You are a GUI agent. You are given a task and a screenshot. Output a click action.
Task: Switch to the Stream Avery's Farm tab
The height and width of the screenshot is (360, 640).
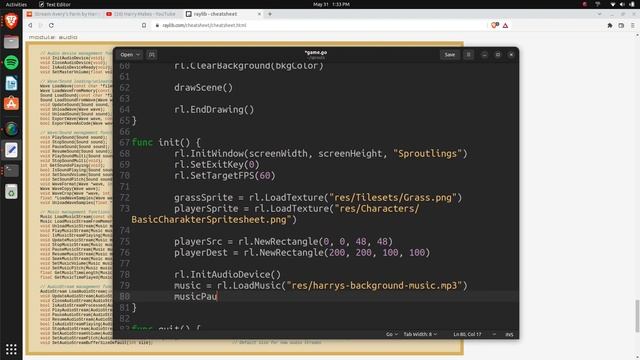coord(63,14)
